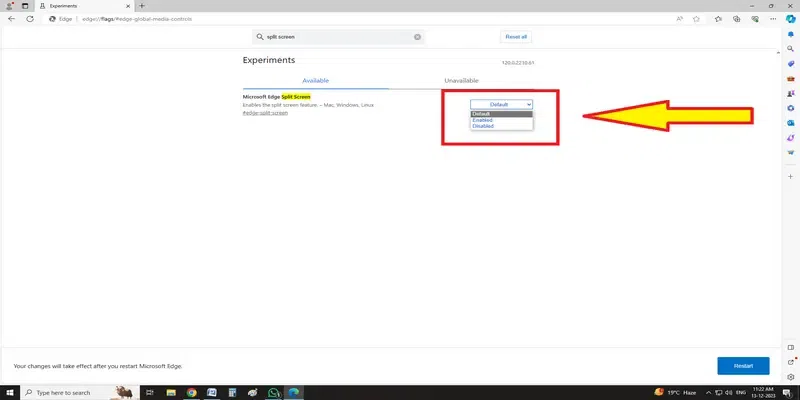Screen dimensions: 800x400
Task: Click the search flags input field
Action: (x=338, y=37)
